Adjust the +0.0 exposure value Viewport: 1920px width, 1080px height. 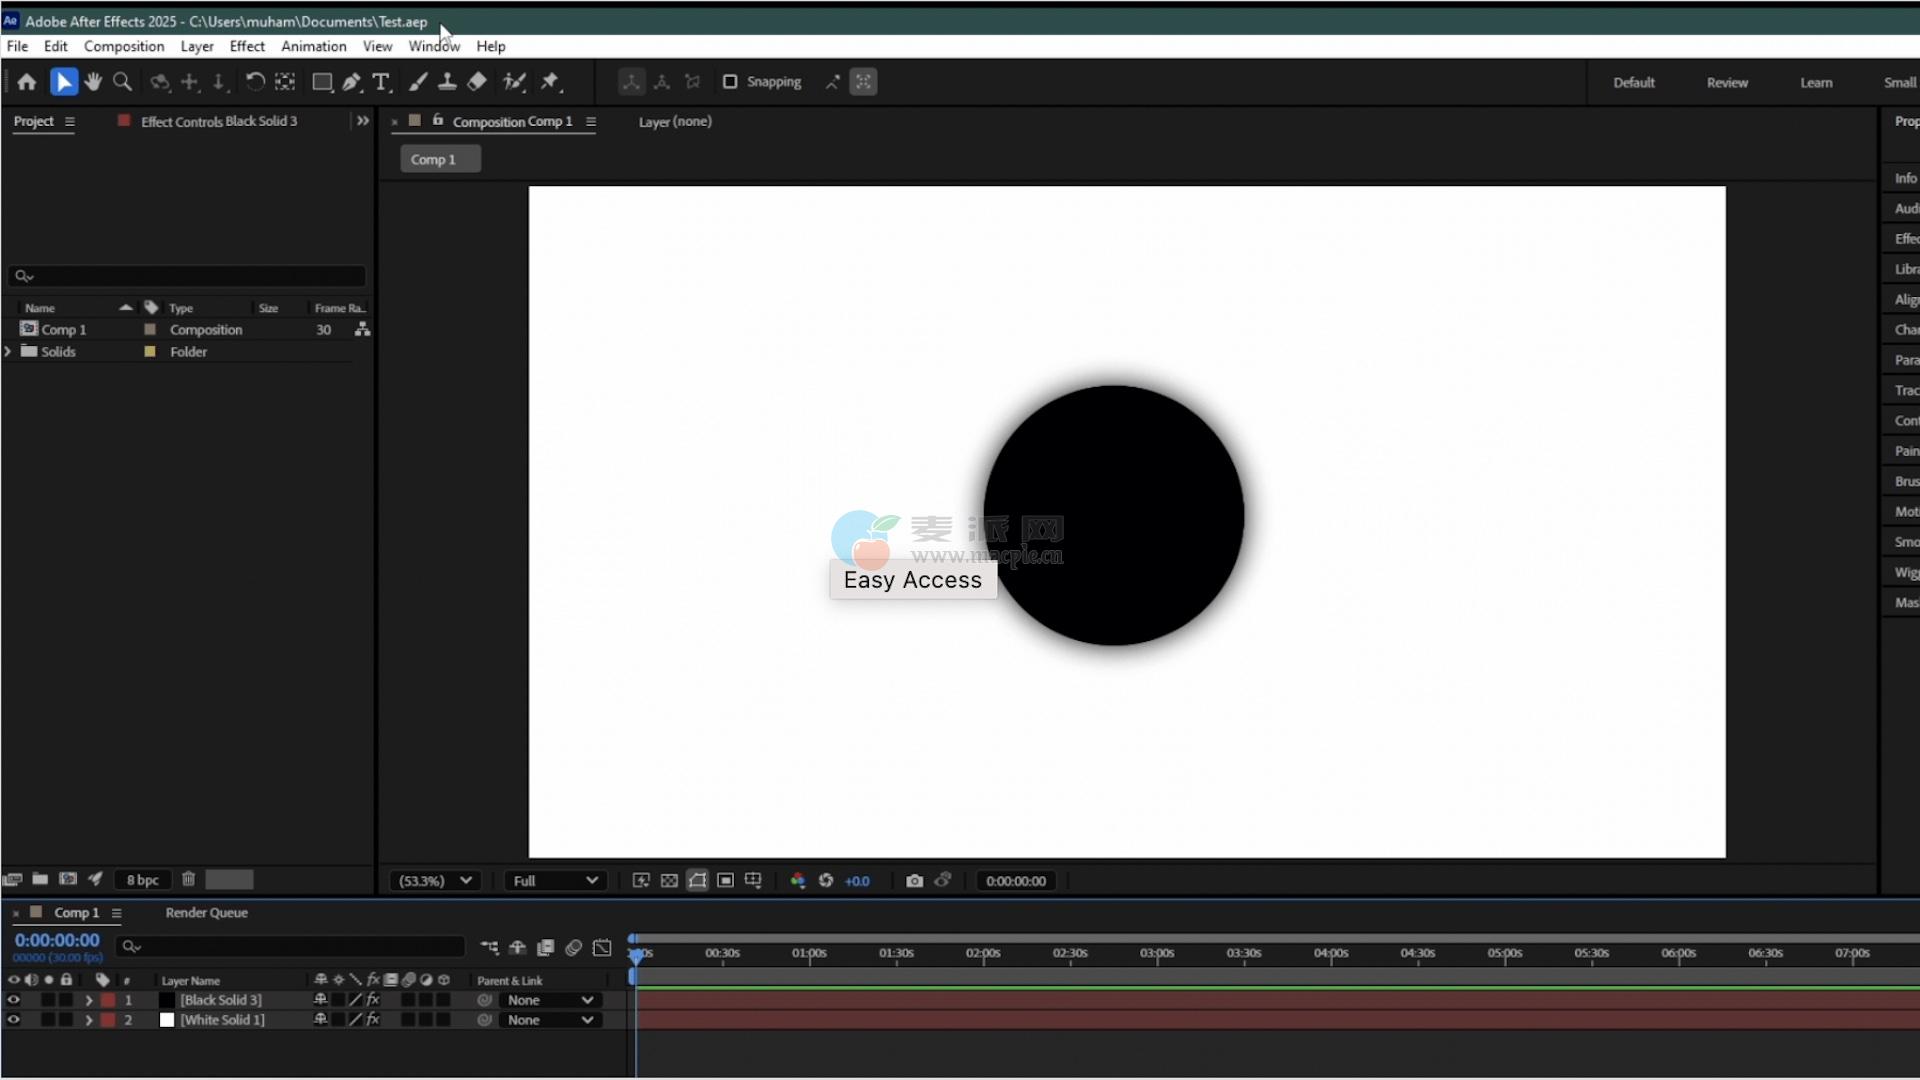click(857, 881)
